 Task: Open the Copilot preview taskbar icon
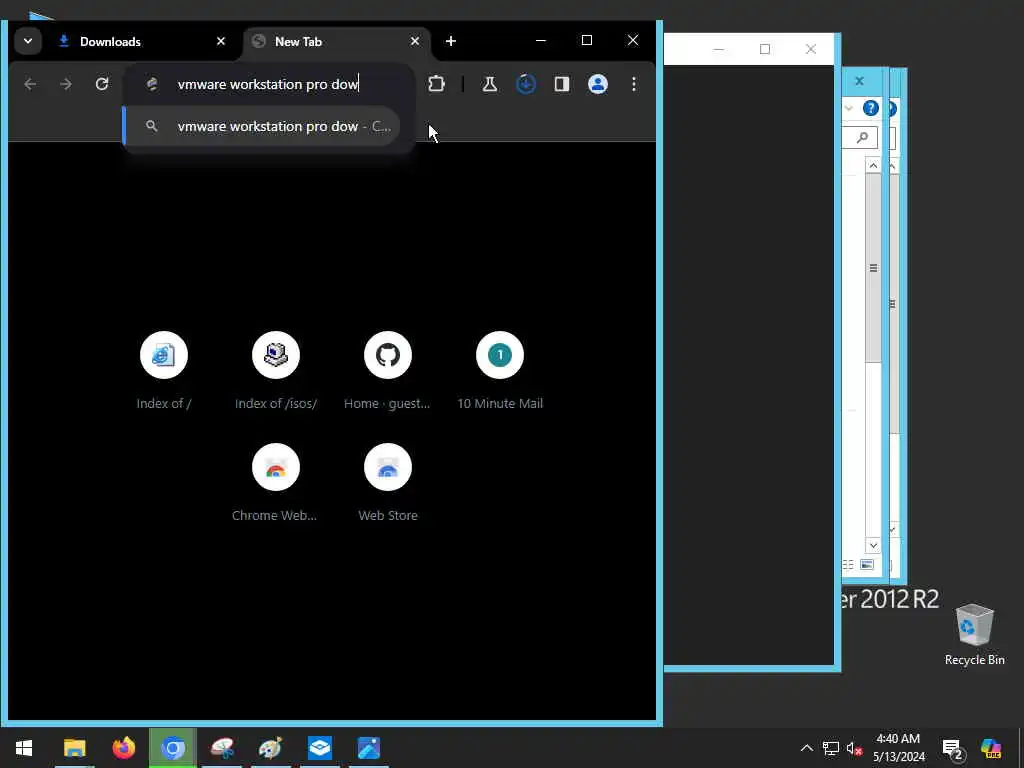[x=991, y=748]
